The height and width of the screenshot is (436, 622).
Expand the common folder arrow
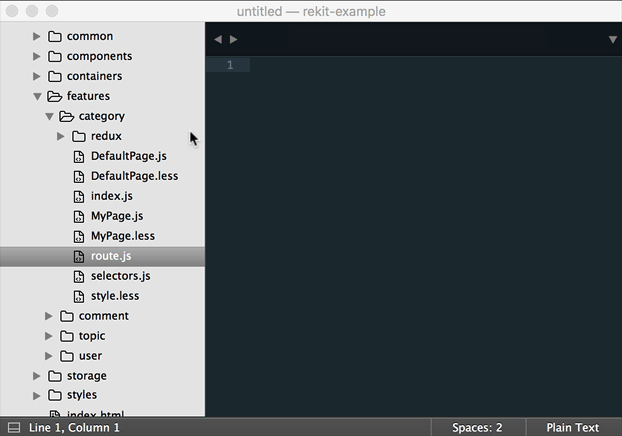(36, 36)
